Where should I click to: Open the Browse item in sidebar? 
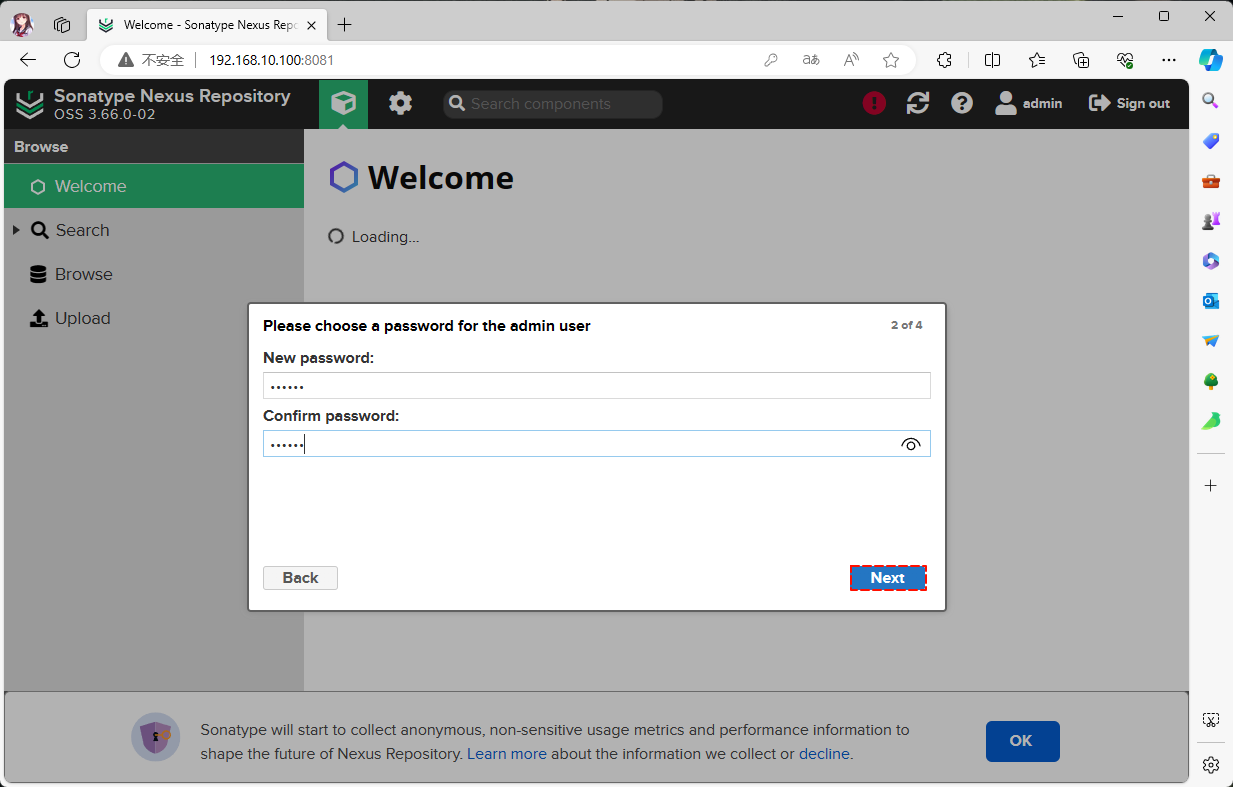[x=83, y=275]
